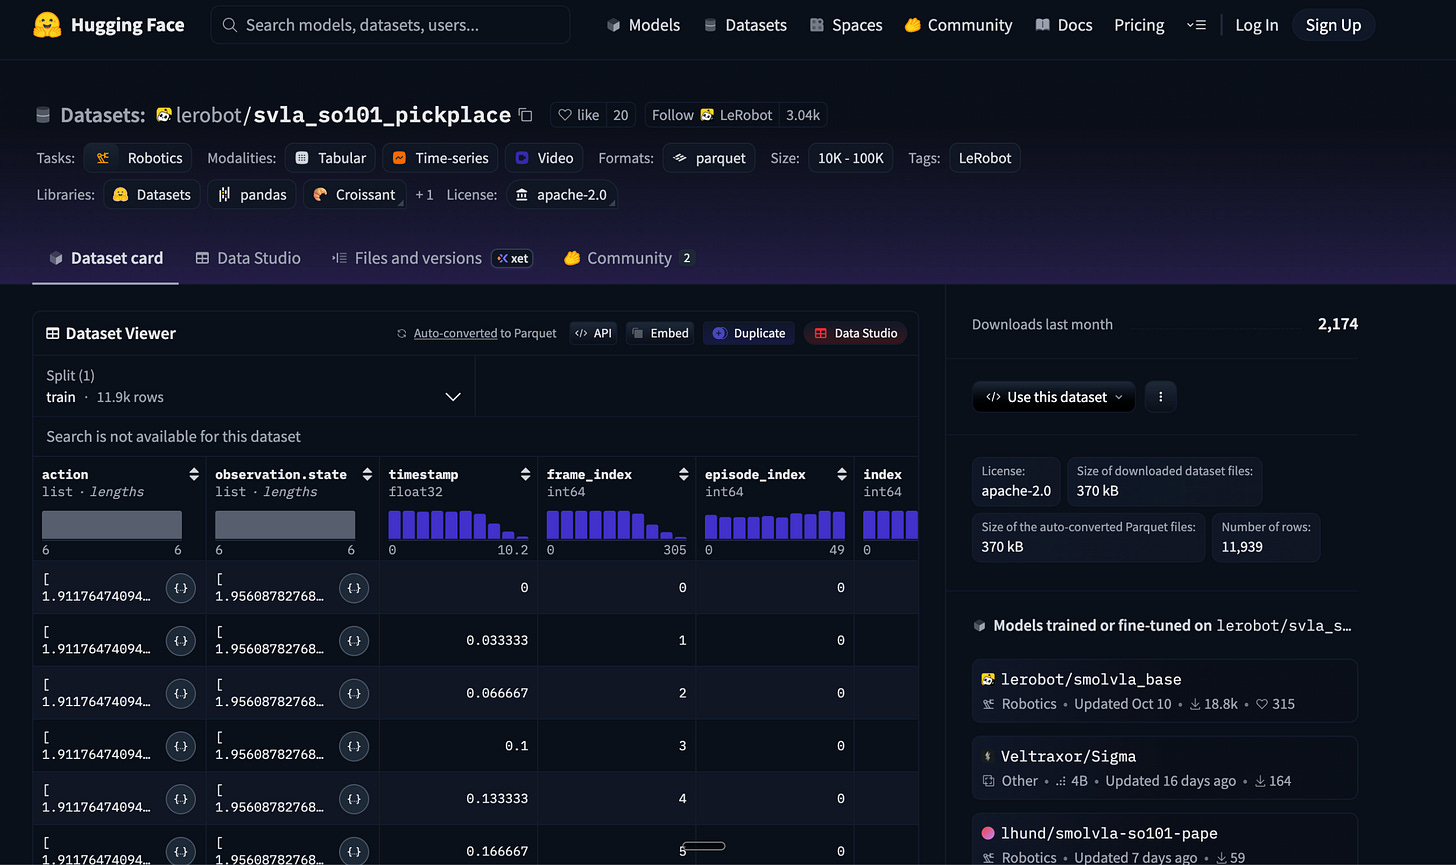Screen dimensions: 1456x865
Task: Select the Time-series modality tag
Action: [x=440, y=158]
